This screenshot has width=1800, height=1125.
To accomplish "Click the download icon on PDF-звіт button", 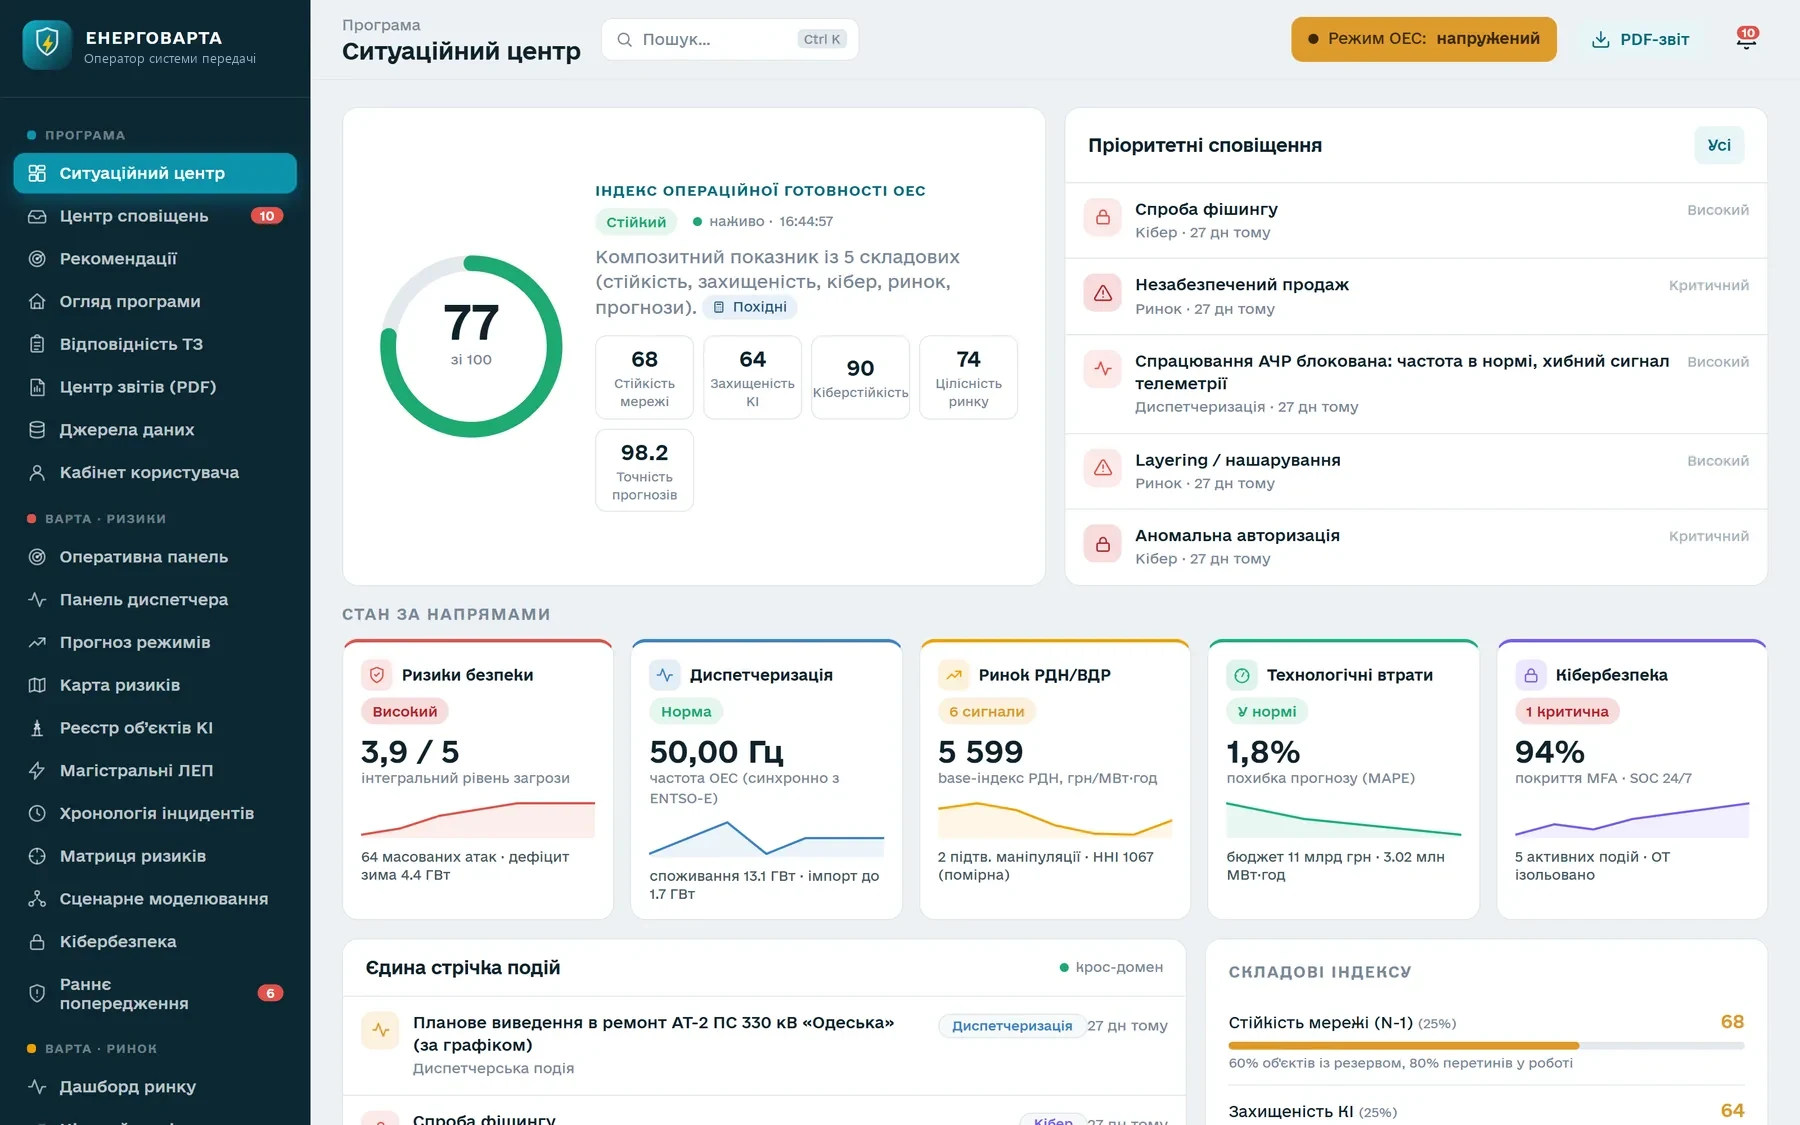I will tap(1601, 39).
